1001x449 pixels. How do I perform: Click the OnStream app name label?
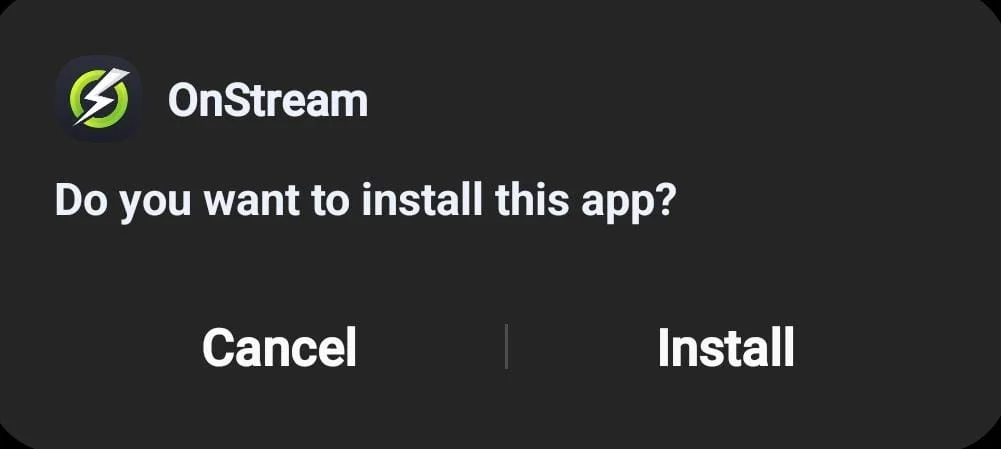[268, 101]
